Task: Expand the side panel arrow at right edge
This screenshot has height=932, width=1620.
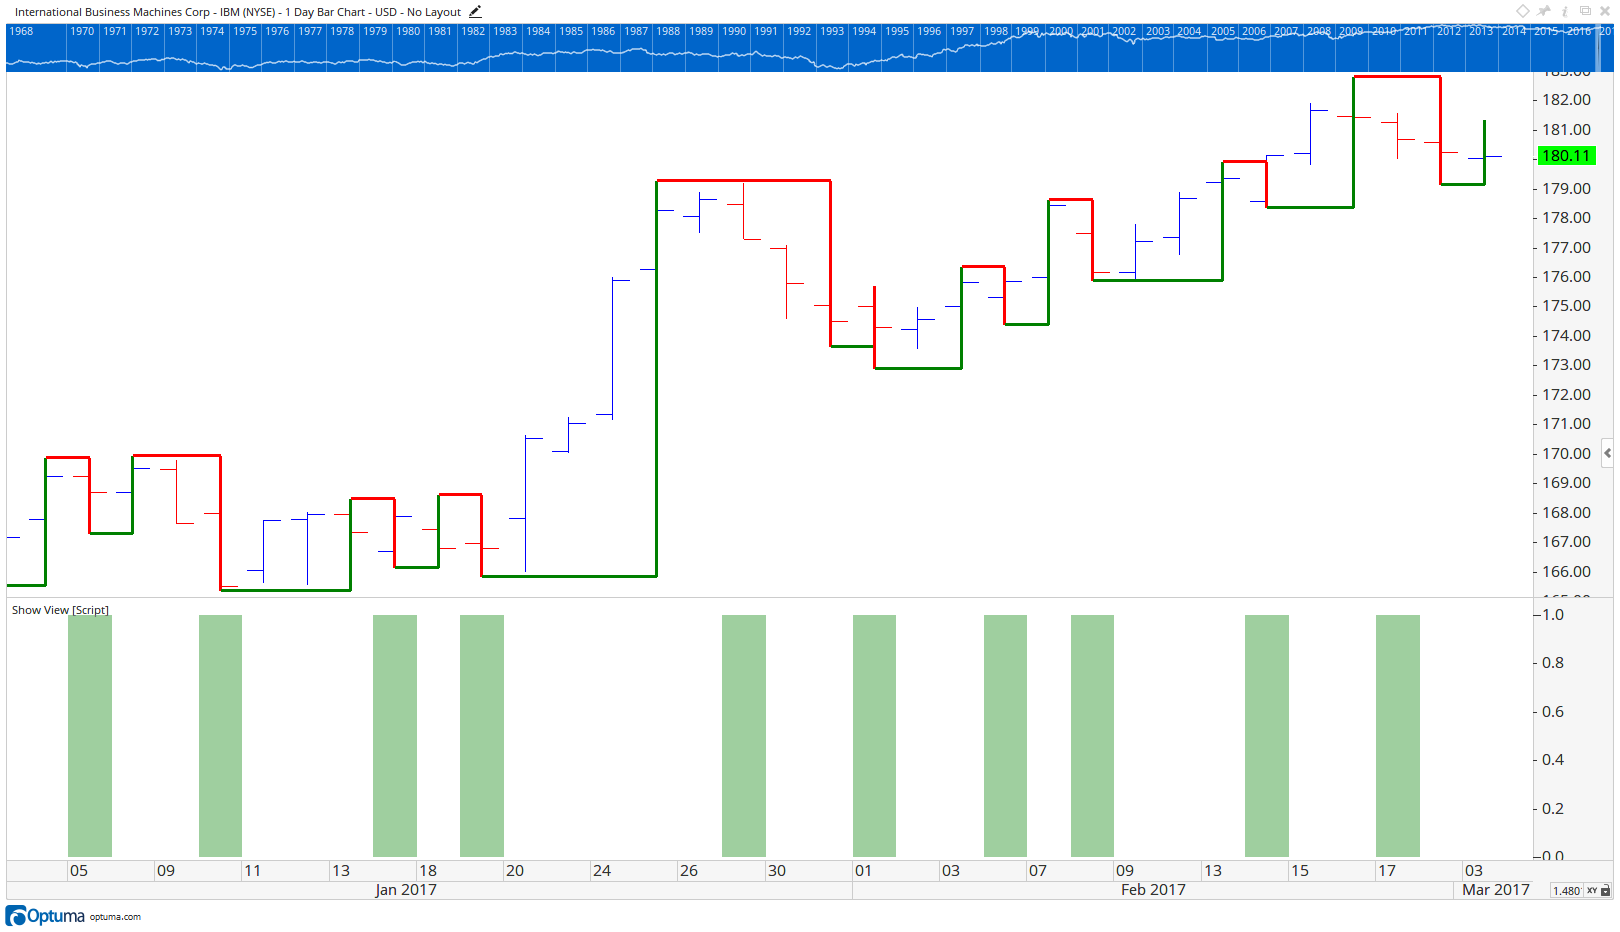Action: coord(1607,453)
